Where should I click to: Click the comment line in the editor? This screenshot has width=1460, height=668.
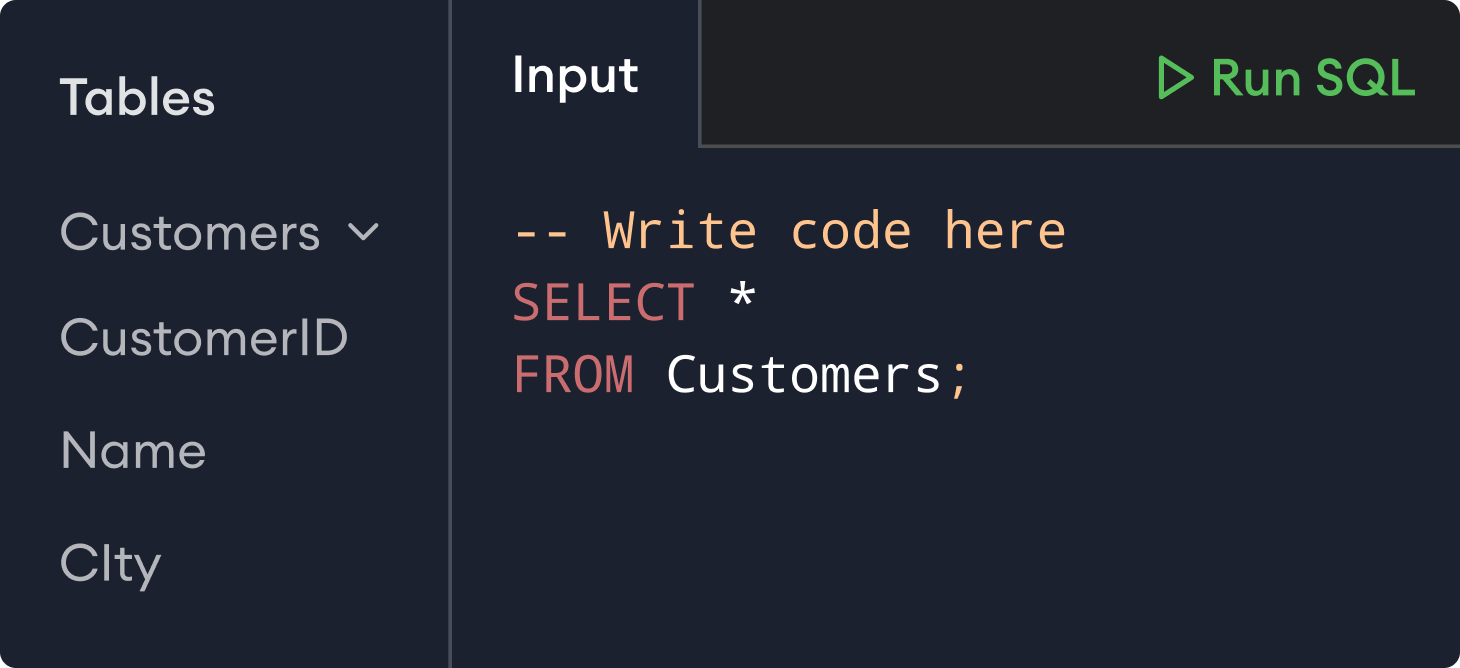(789, 229)
